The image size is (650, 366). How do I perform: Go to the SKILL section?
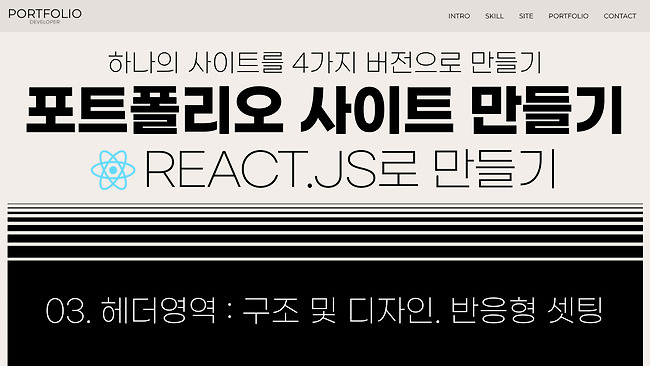tap(494, 16)
